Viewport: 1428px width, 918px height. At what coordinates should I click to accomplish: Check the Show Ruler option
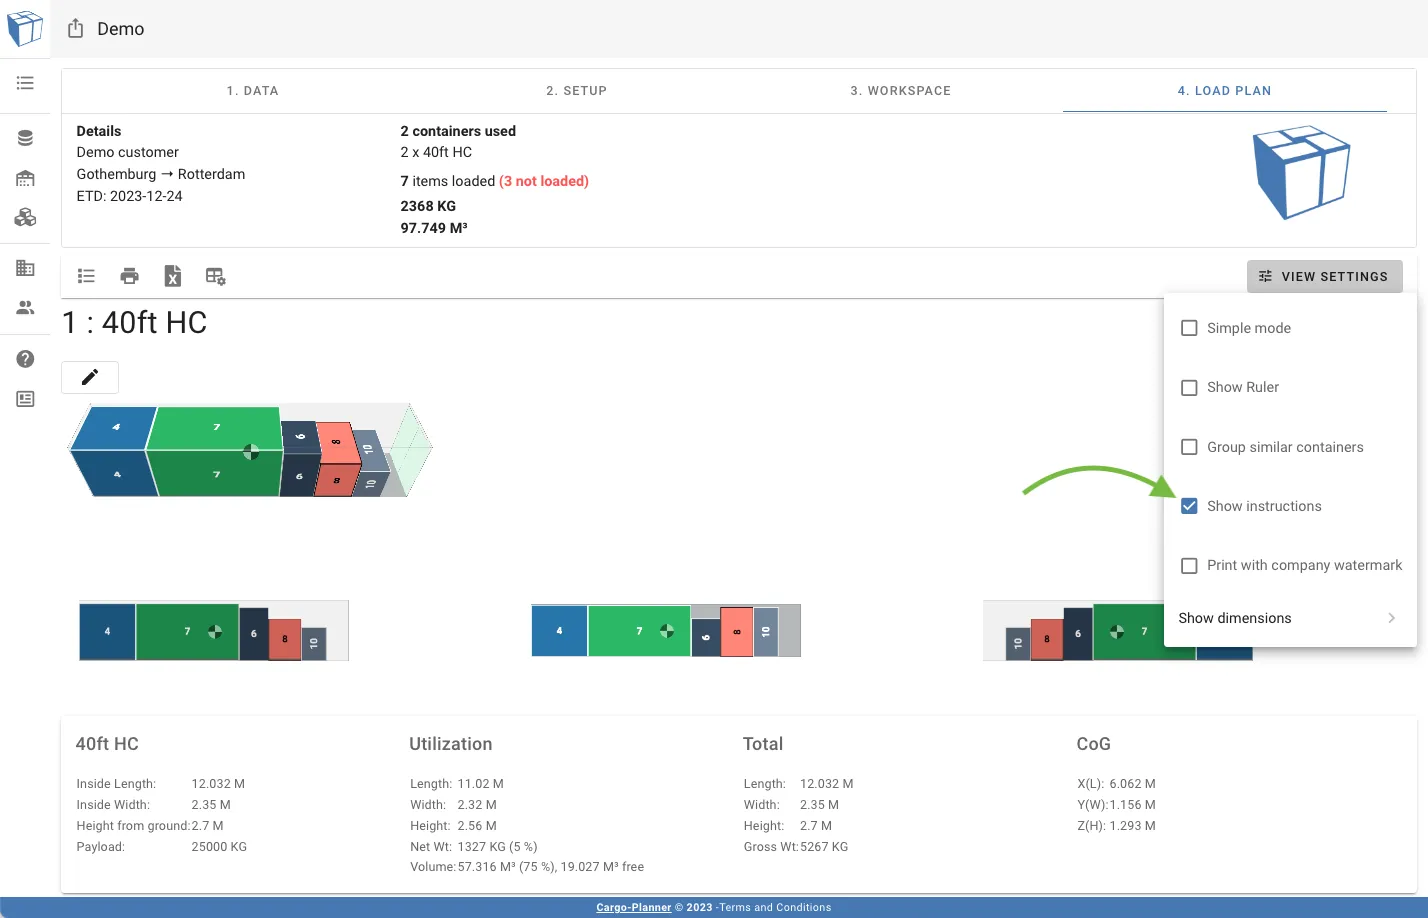point(1189,387)
